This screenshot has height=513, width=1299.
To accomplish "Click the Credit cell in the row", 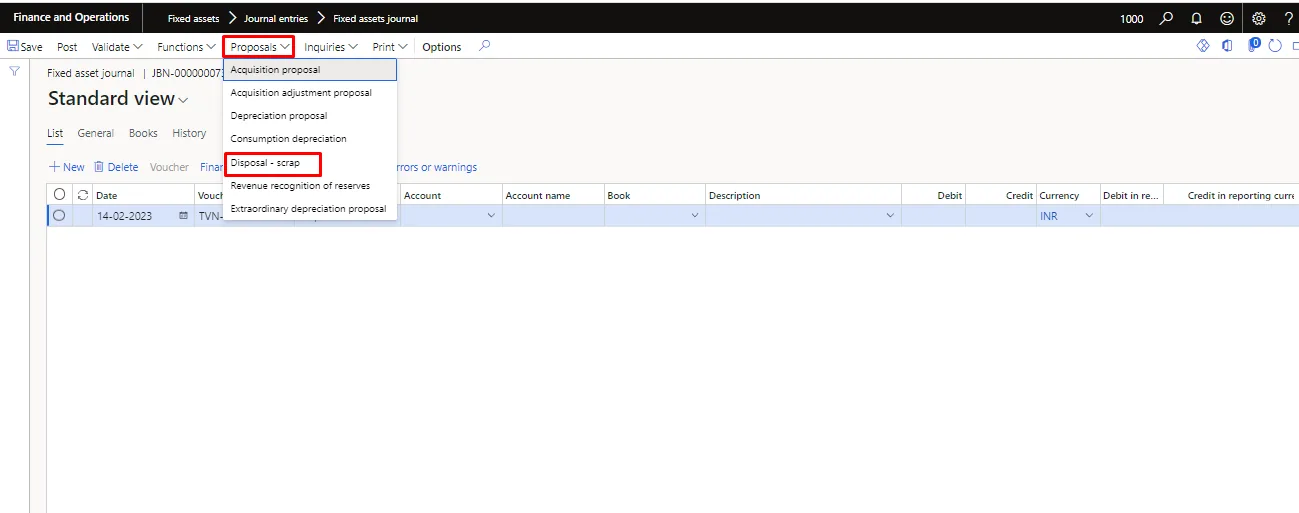I will tap(1000, 216).
